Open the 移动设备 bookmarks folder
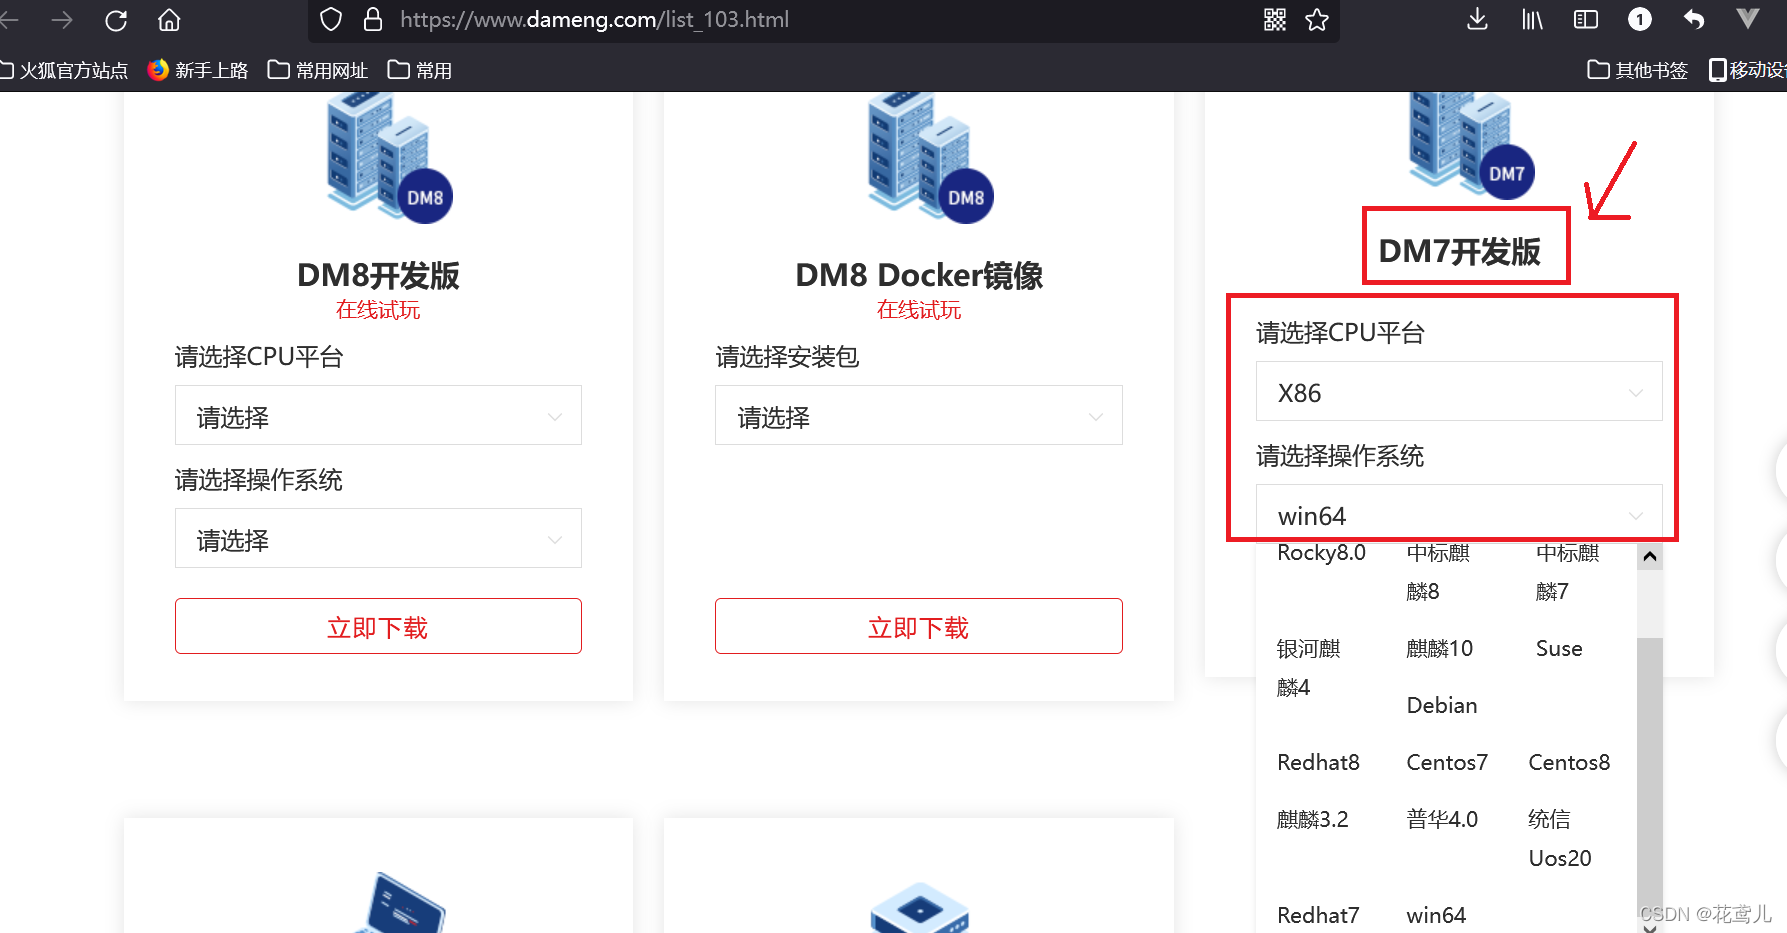 (x=1748, y=70)
